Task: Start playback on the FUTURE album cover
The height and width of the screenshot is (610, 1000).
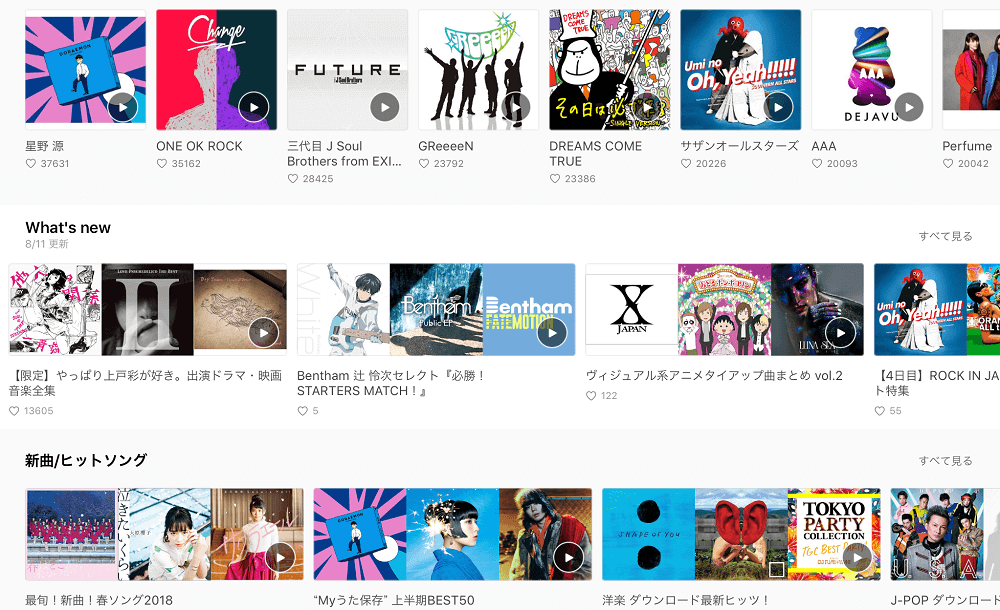Action: (385, 107)
